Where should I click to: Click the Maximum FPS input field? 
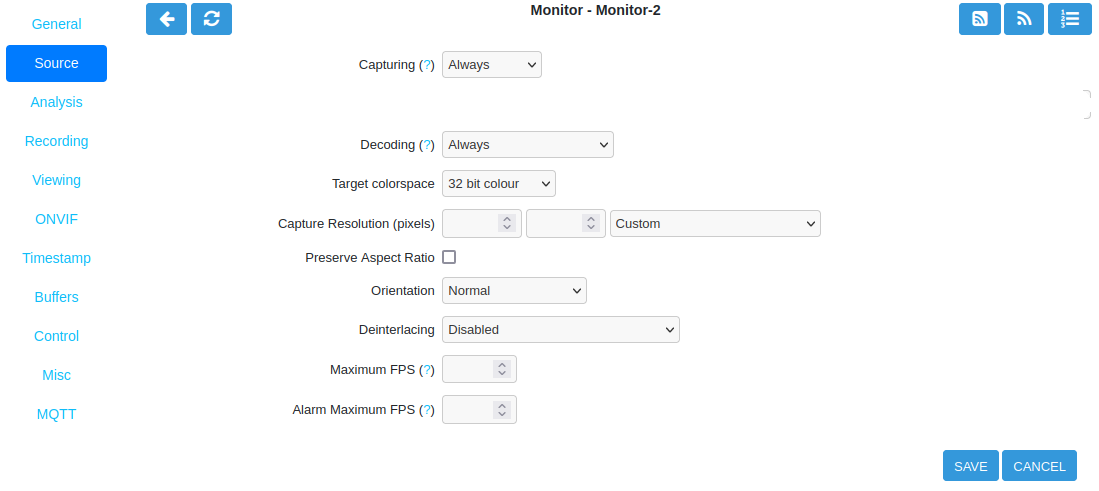[479, 369]
